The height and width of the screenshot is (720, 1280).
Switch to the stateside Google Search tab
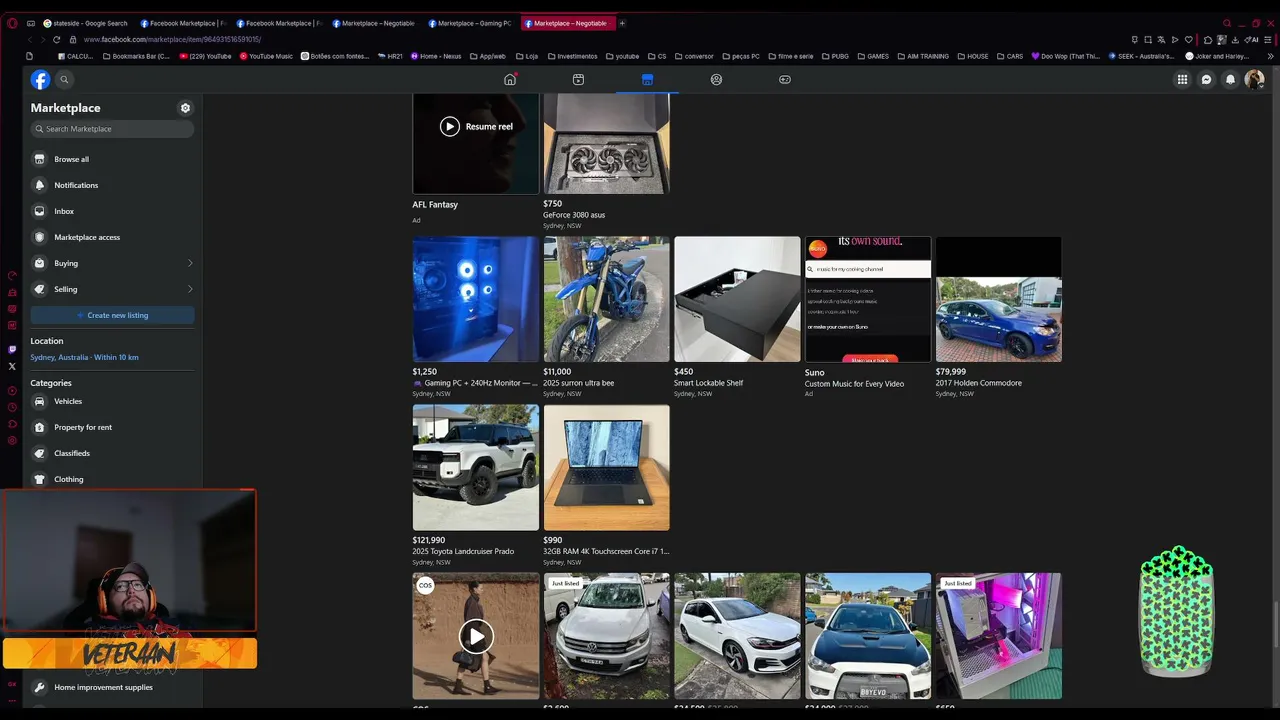click(85, 23)
